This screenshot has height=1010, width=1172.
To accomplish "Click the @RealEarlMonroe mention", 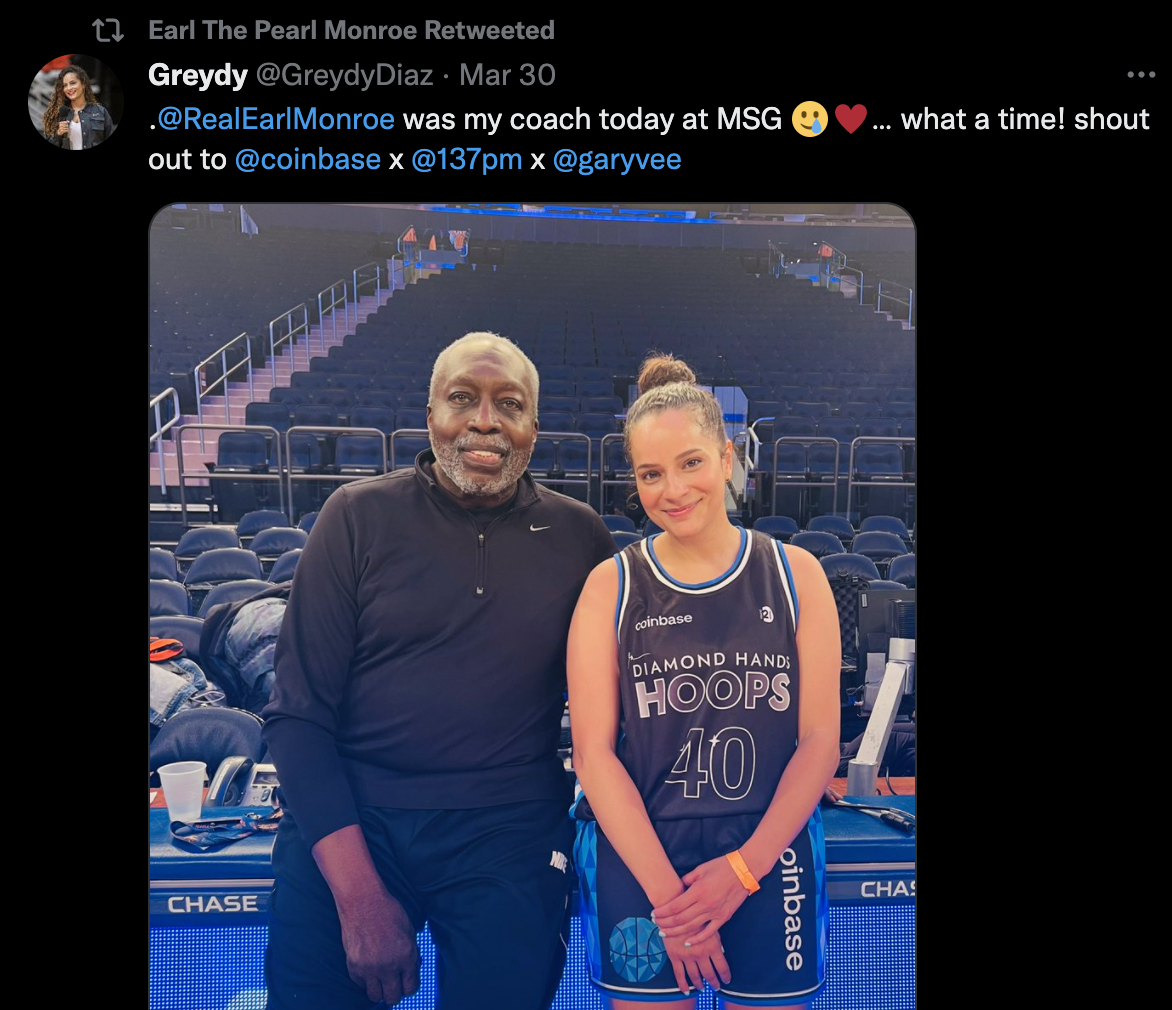I will (276, 119).
